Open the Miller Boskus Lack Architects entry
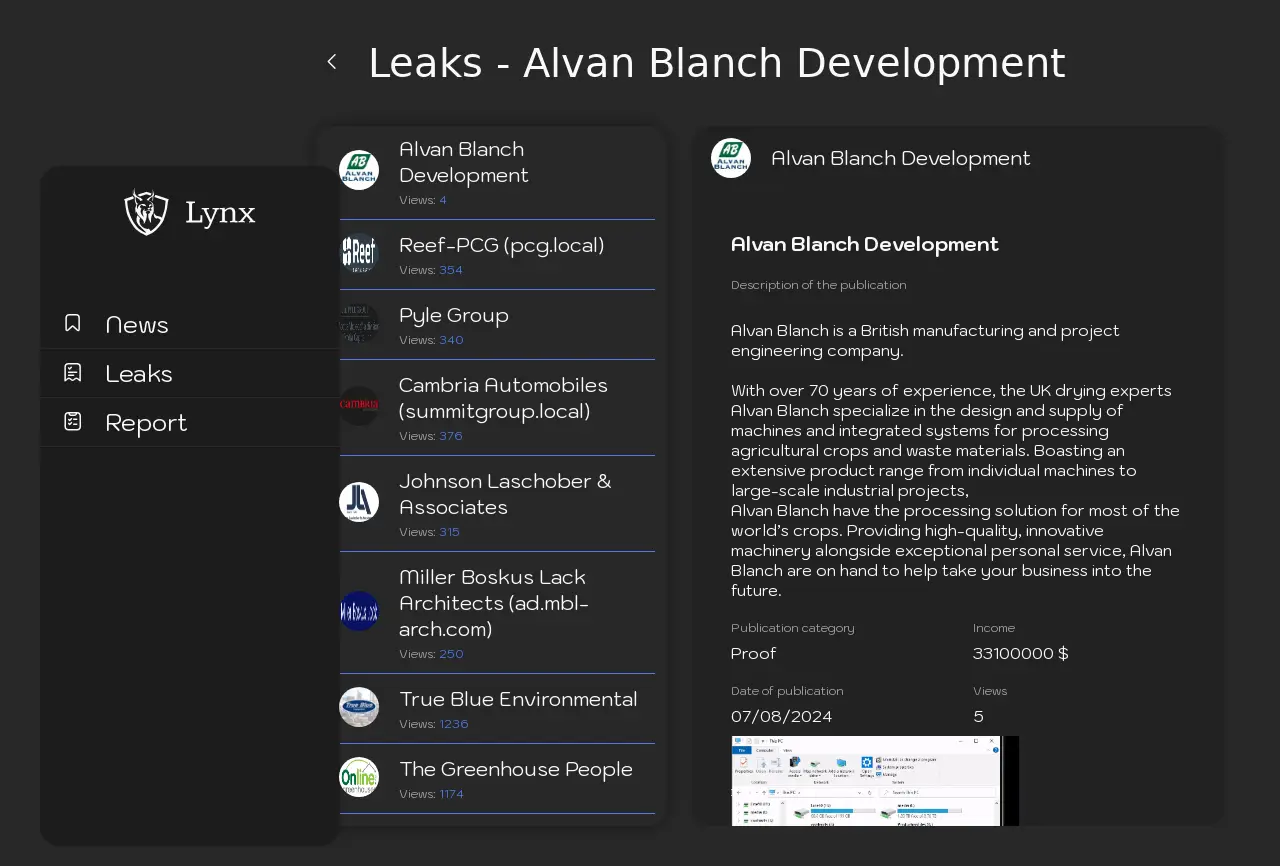Screen dimensions: 1280x866 [x=494, y=603]
